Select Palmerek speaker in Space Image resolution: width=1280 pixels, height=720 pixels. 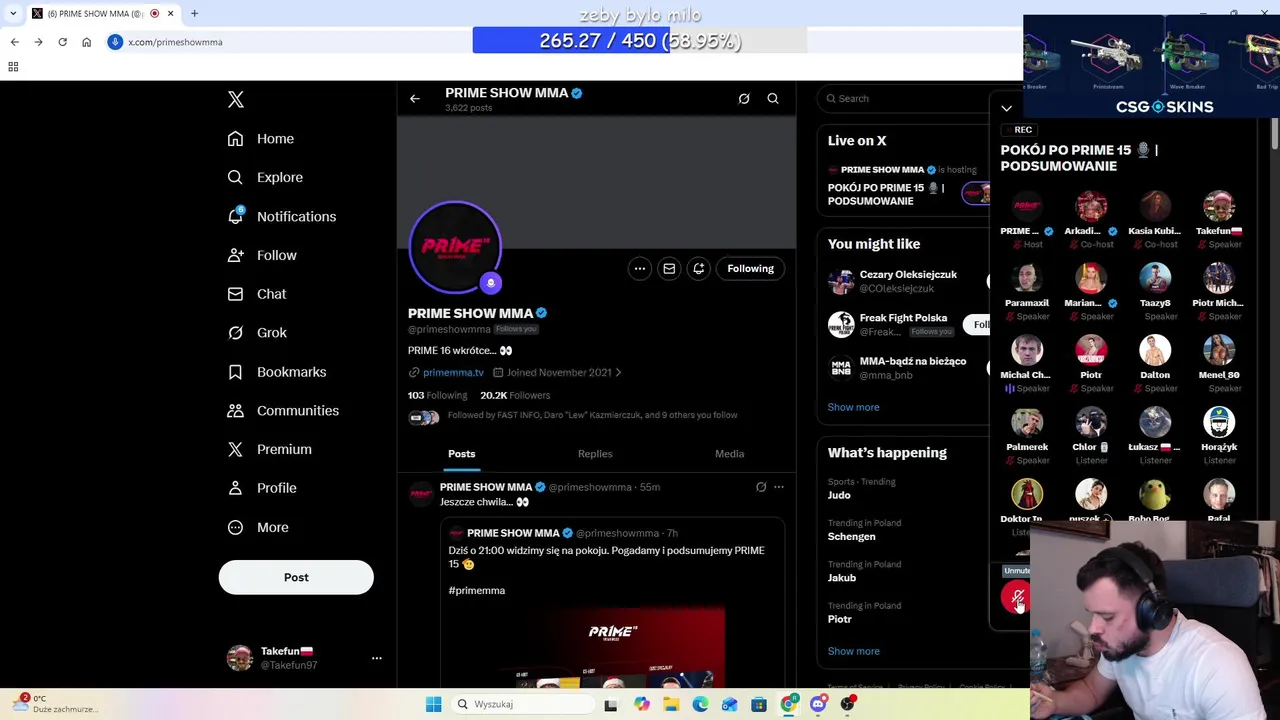click(1027, 423)
